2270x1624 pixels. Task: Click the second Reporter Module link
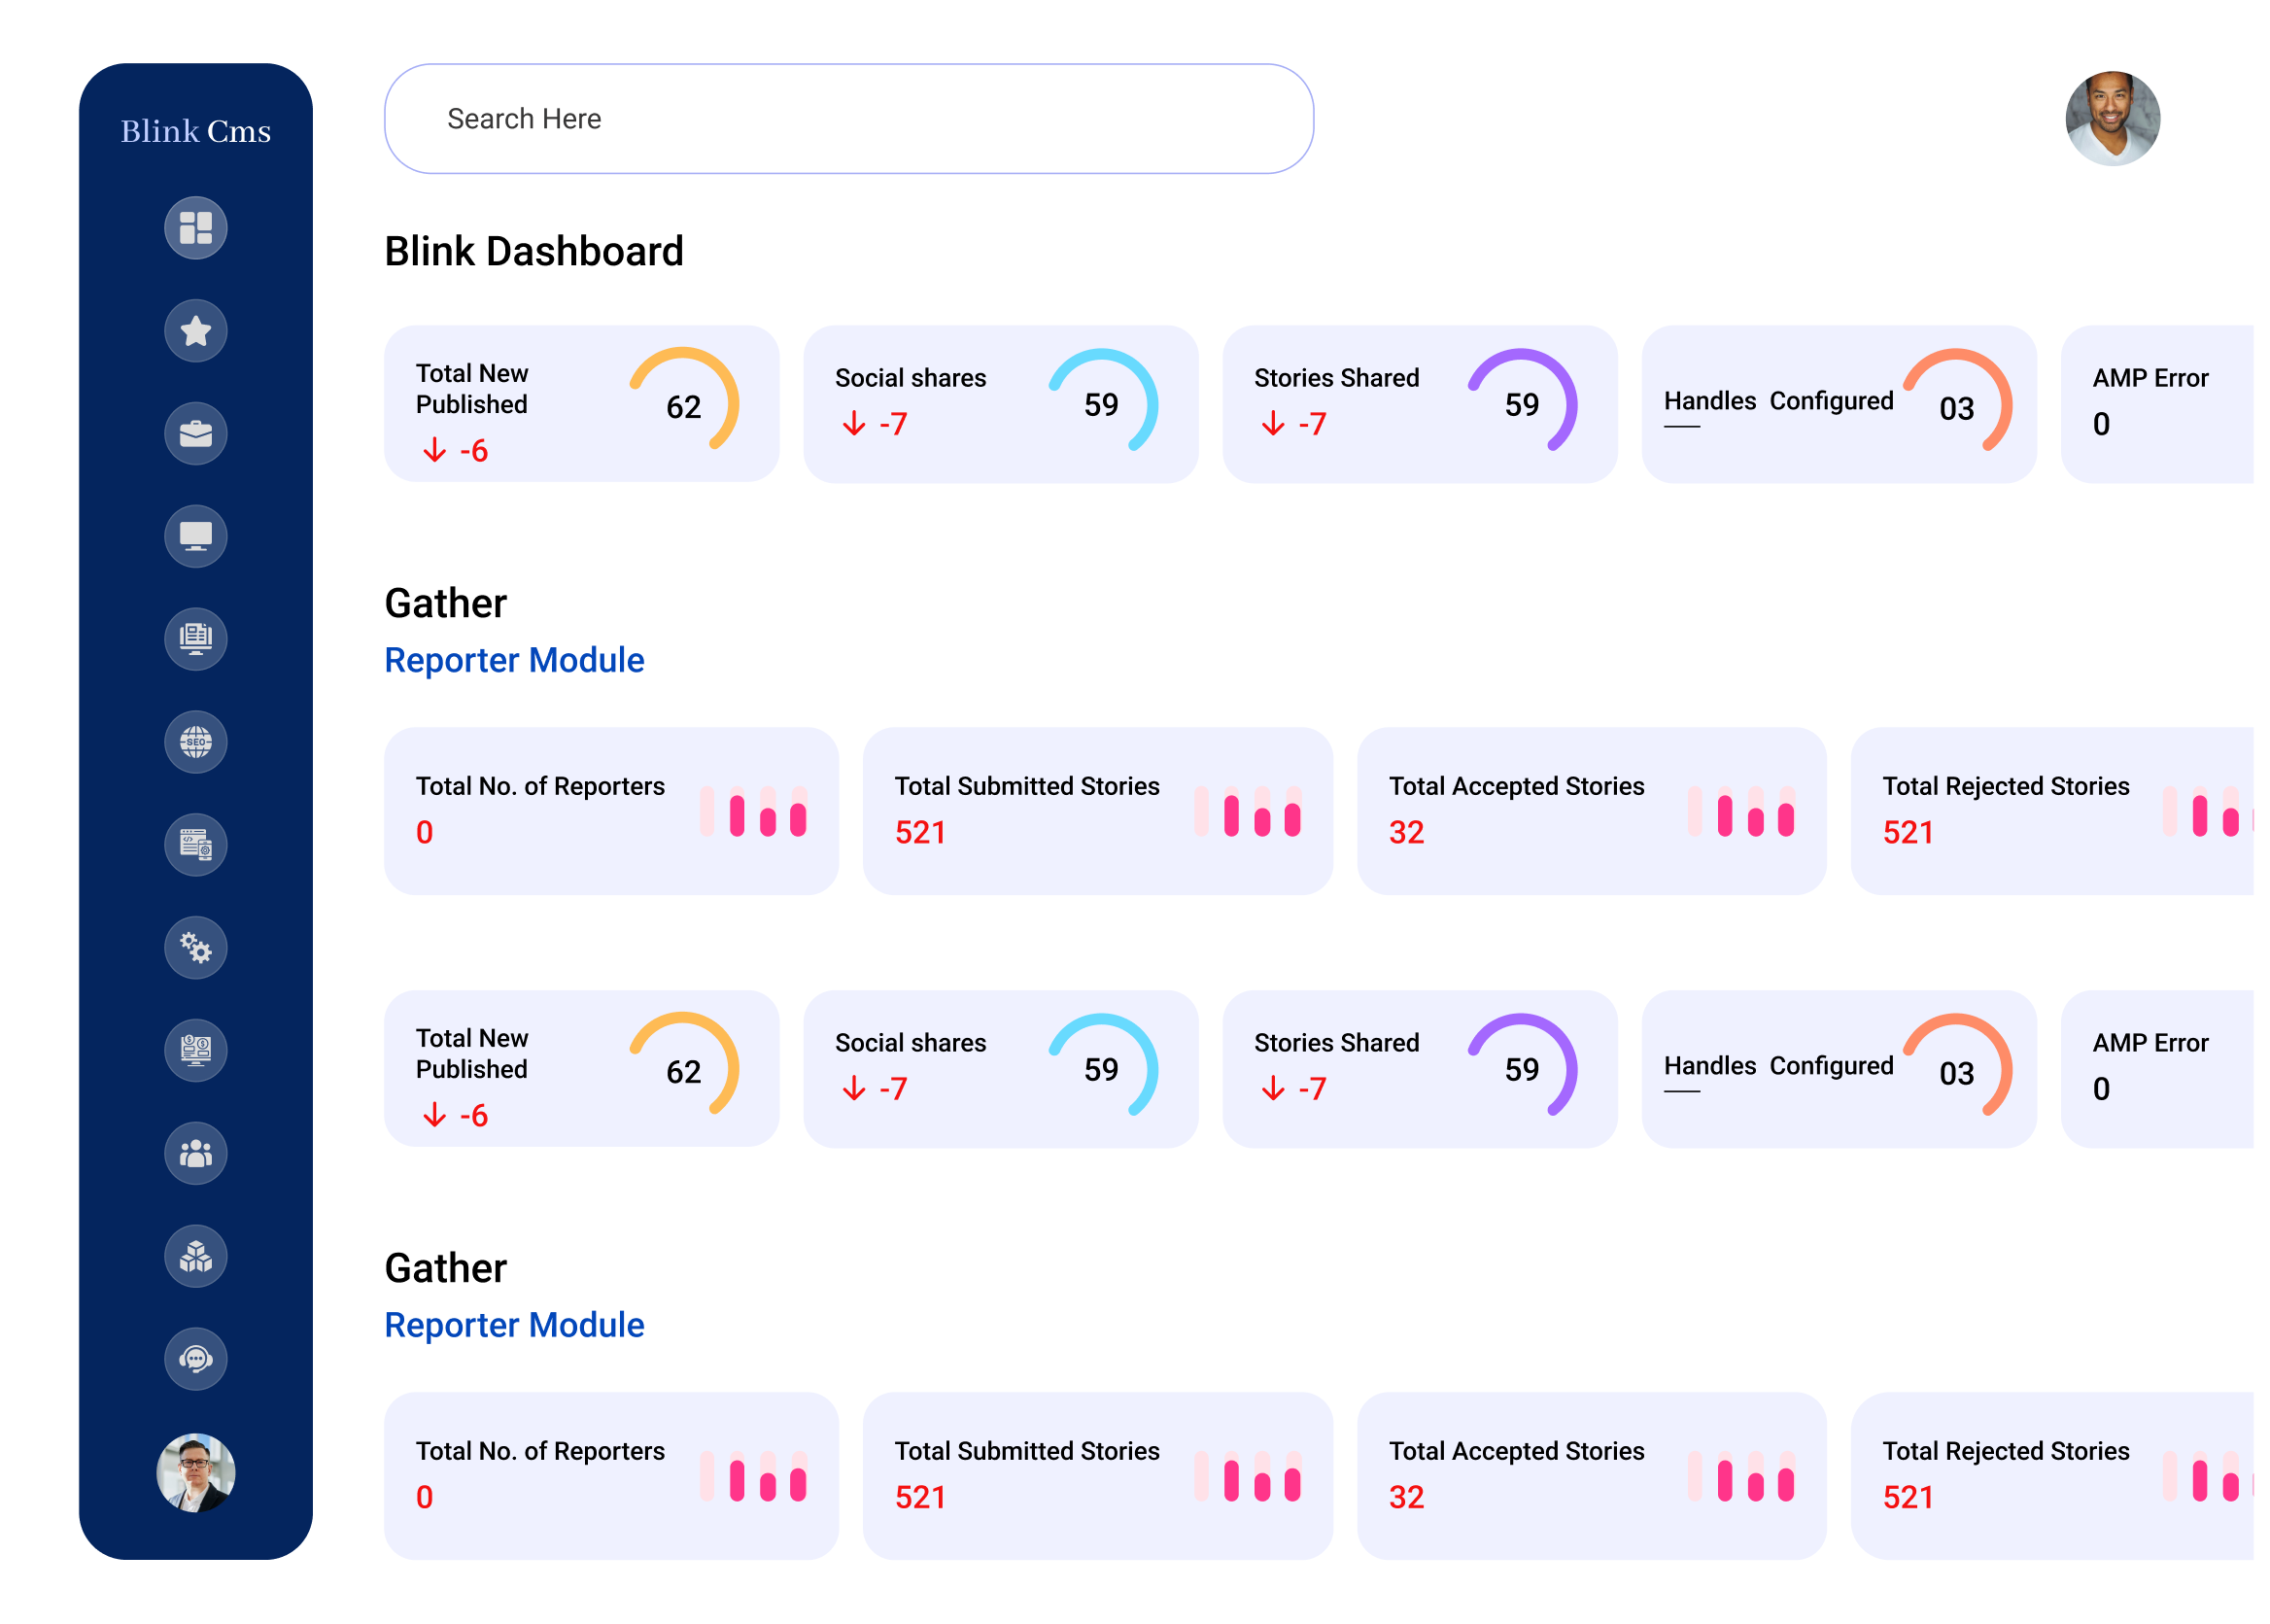pyautogui.click(x=514, y=1325)
